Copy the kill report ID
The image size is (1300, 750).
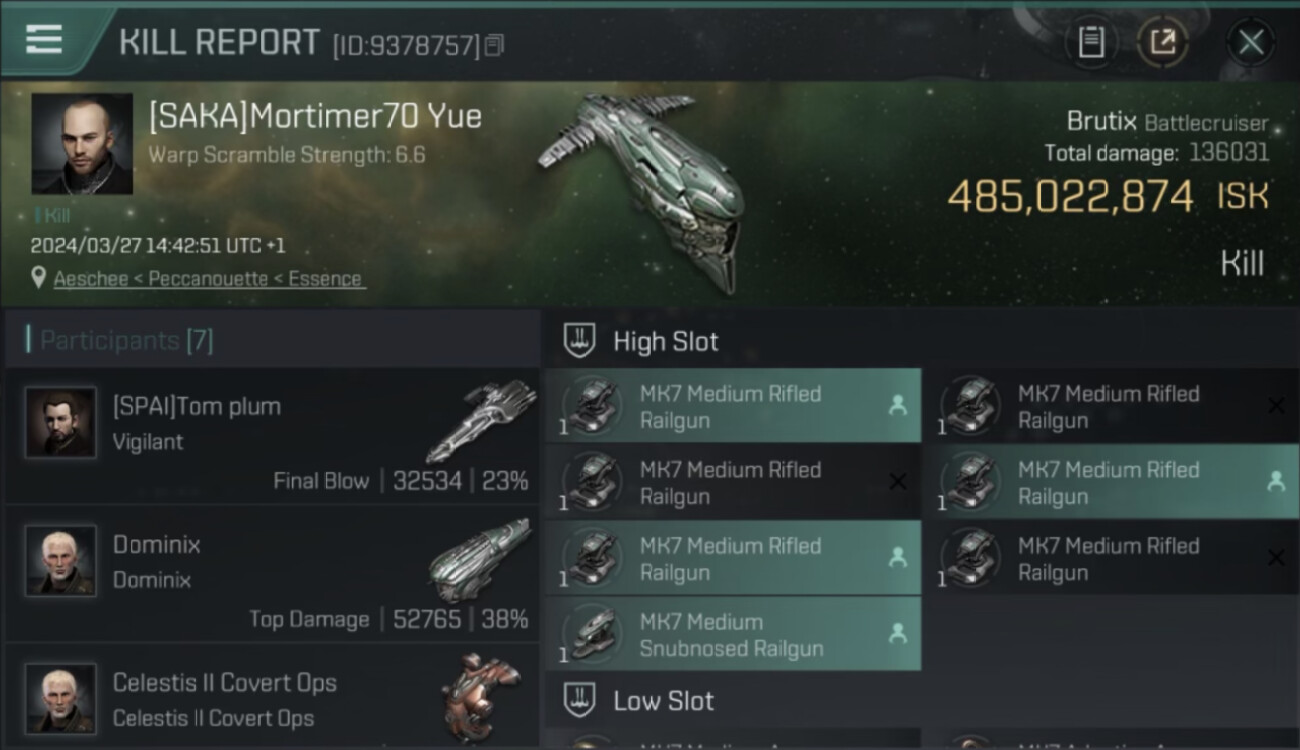pos(494,45)
